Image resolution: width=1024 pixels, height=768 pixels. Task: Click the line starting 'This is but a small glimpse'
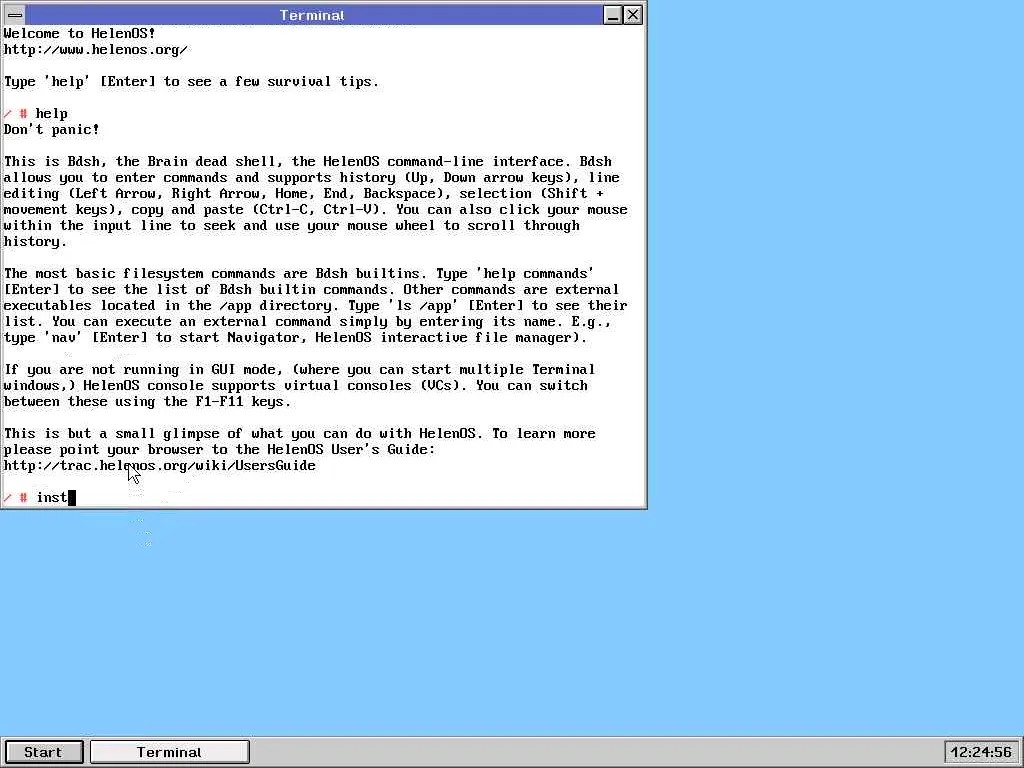pos(299,434)
